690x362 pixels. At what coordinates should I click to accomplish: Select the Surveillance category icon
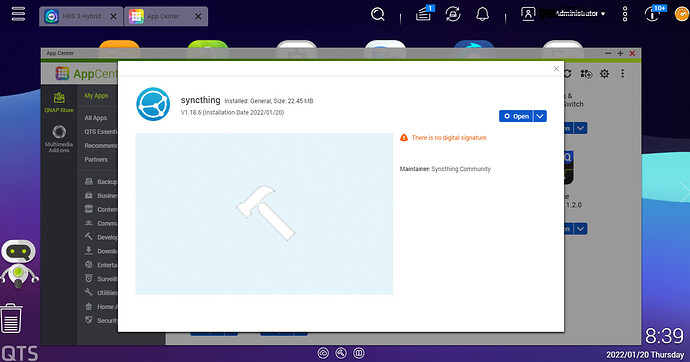click(x=88, y=278)
